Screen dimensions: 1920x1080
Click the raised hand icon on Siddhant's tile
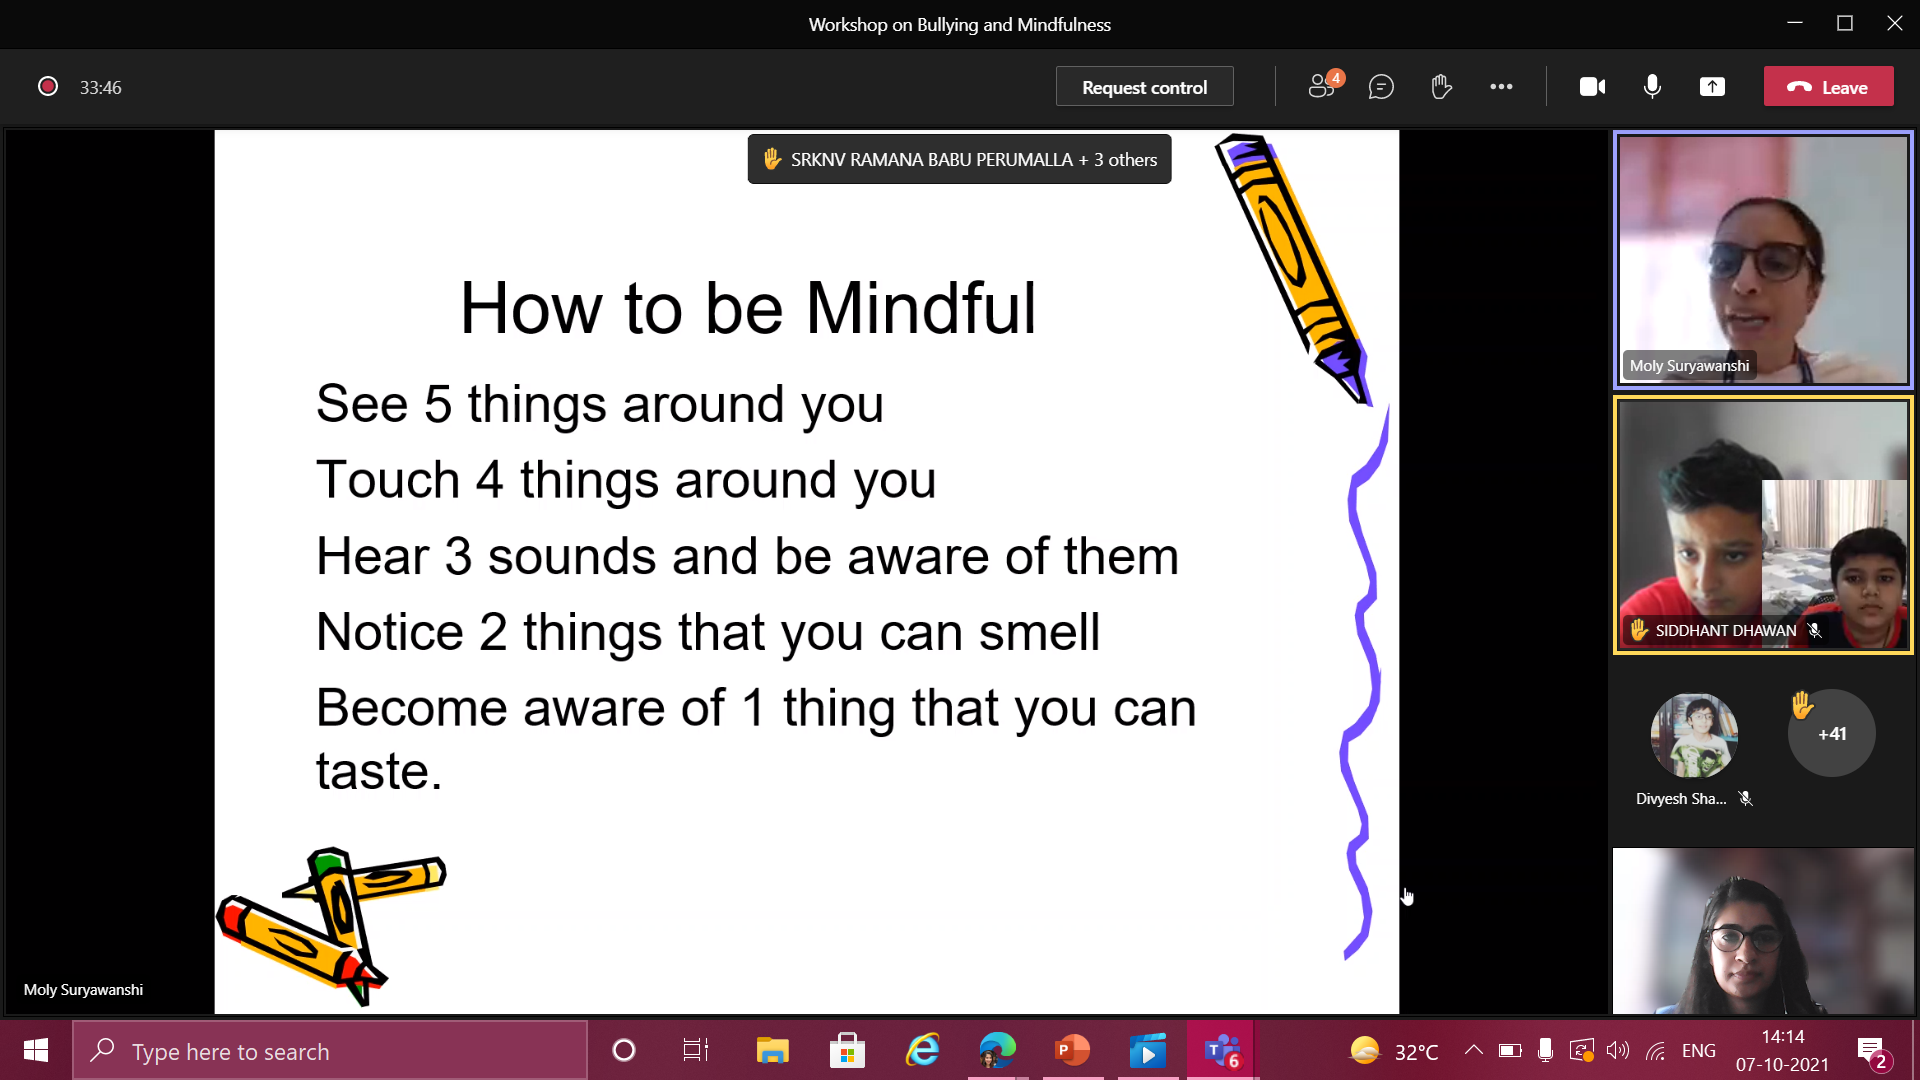point(1638,630)
